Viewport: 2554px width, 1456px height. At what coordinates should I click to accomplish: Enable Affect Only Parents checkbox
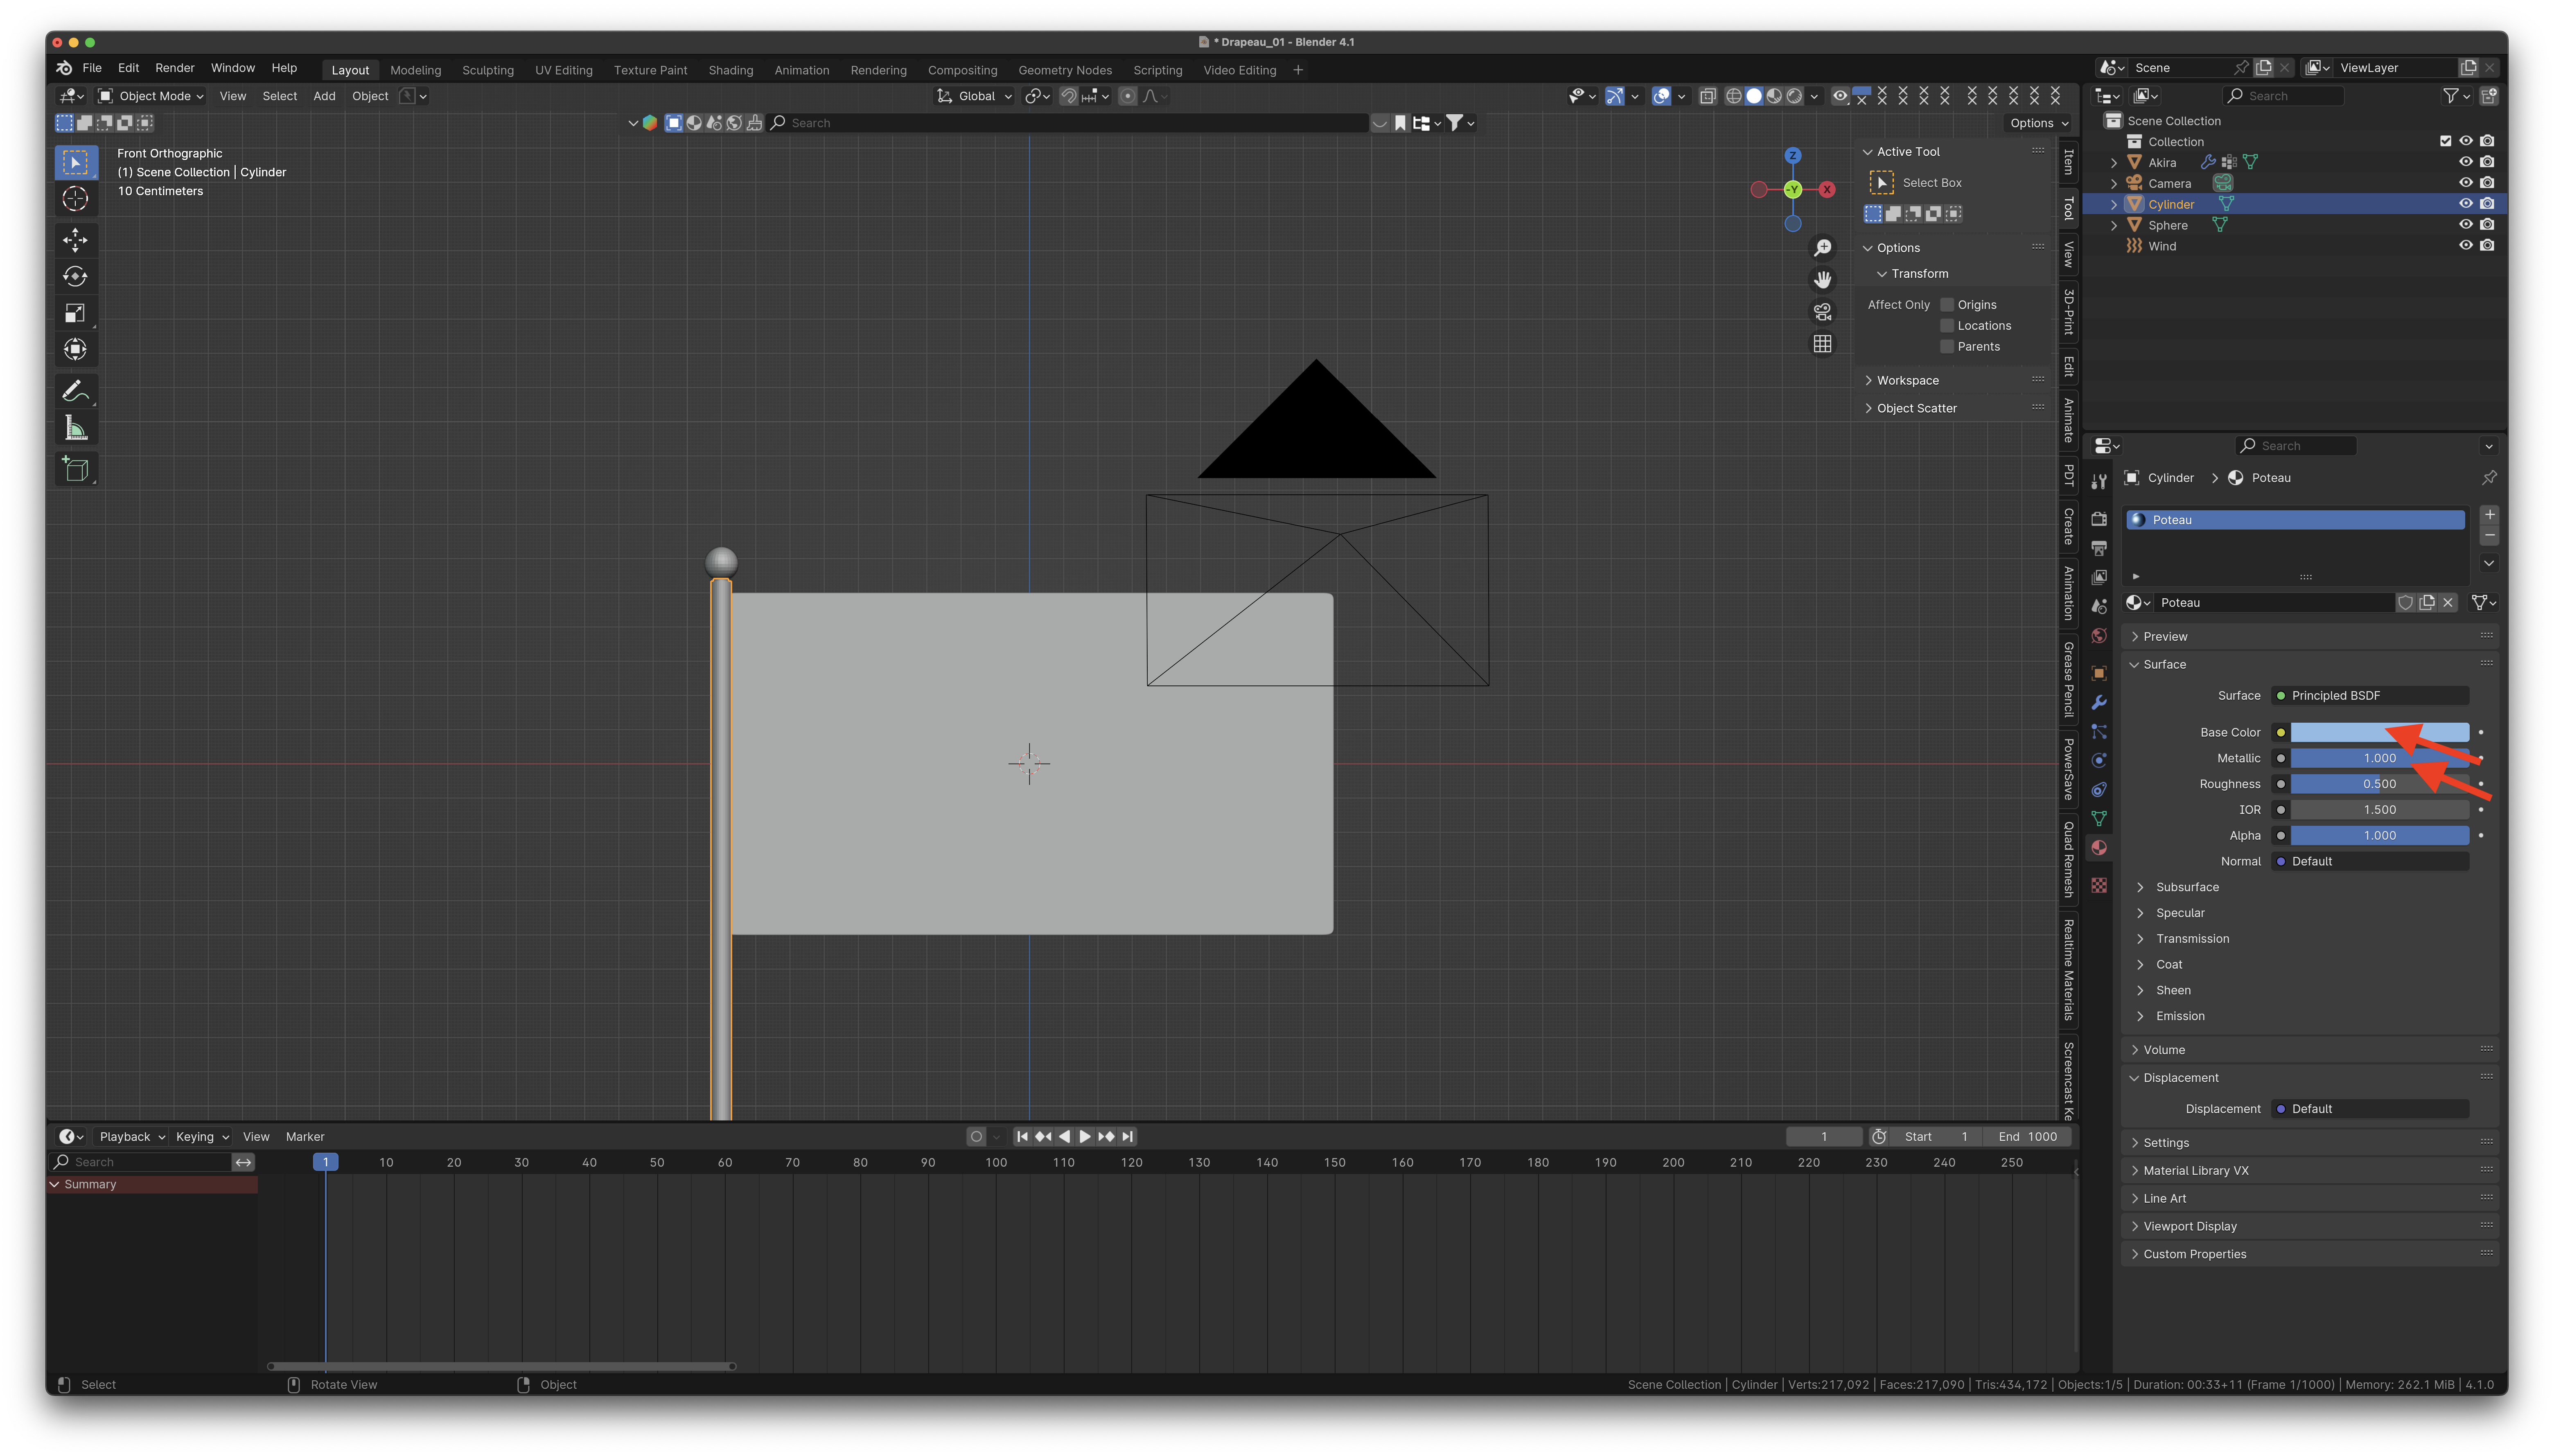coord(1947,347)
